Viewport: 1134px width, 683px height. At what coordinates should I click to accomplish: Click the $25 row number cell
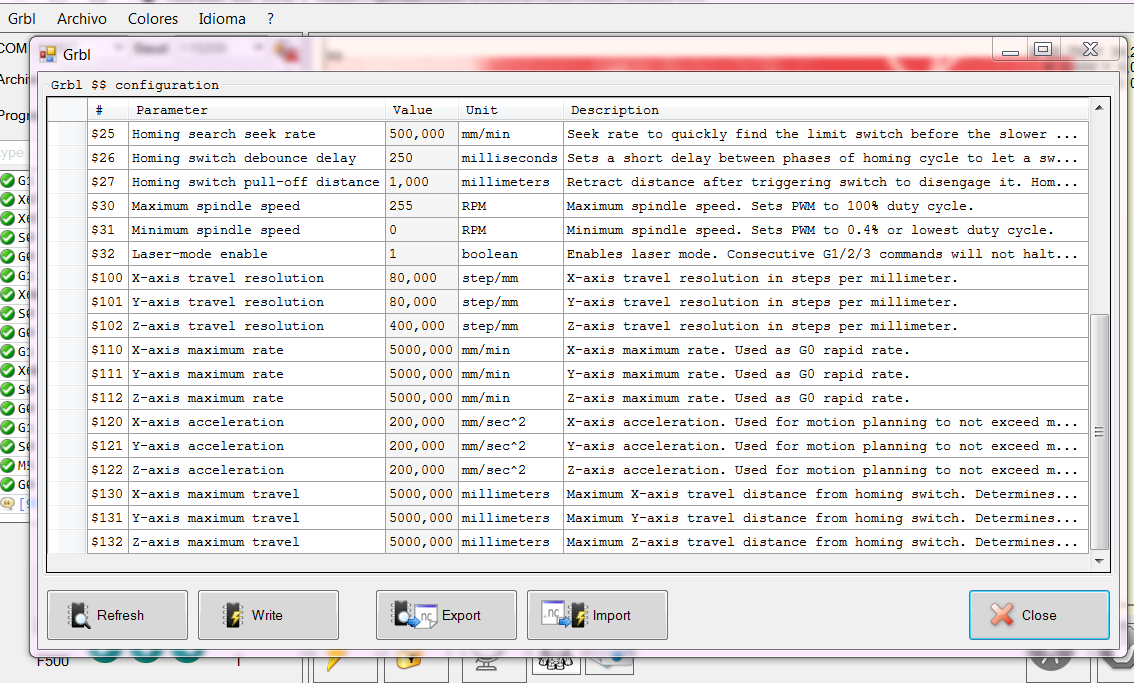click(108, 134)
